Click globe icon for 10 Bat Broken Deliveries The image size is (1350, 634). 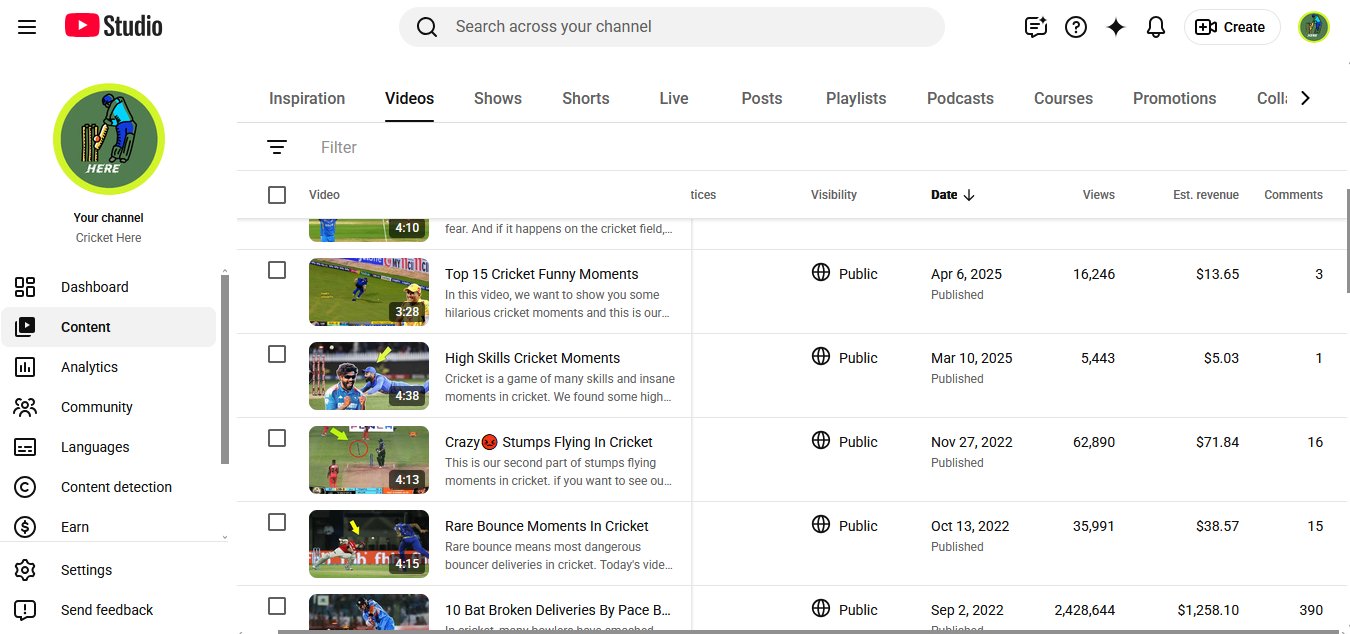coord(821,608)
